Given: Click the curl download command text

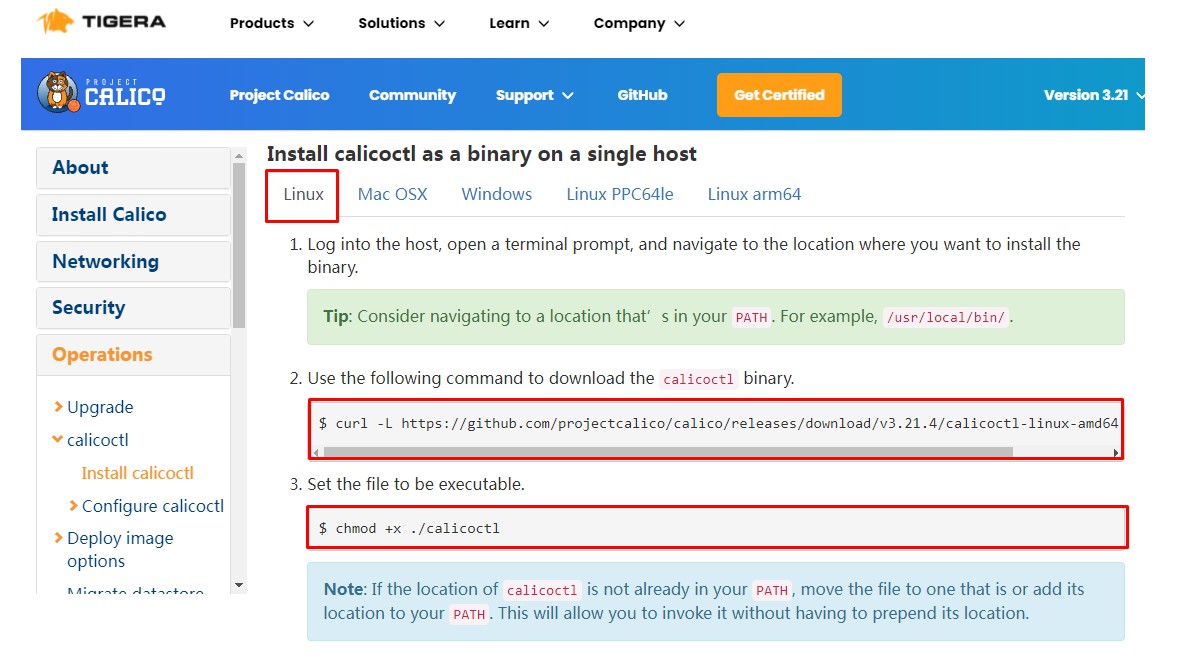Looking at the screenshot, I should point(718,424).
